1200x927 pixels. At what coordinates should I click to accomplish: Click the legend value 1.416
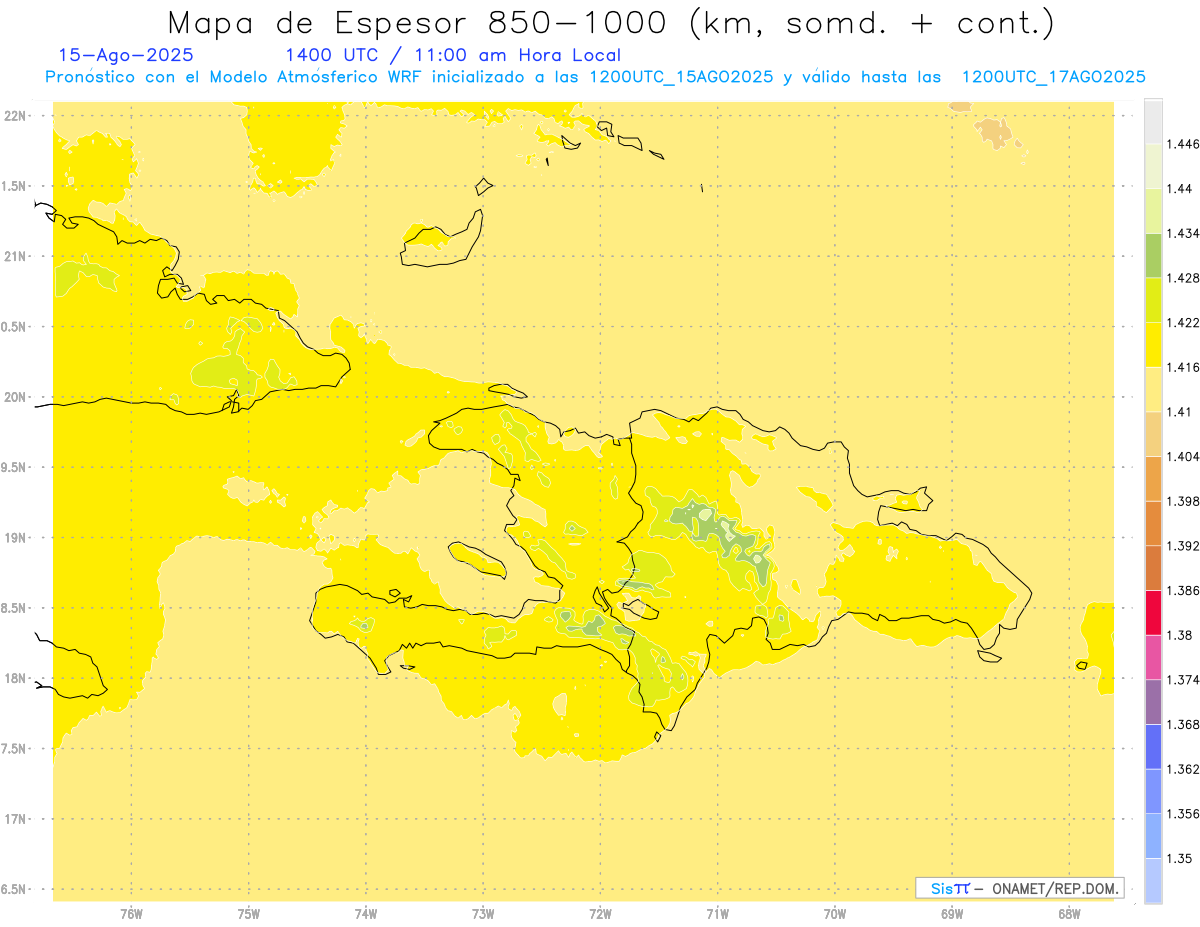pos(1183,367)
